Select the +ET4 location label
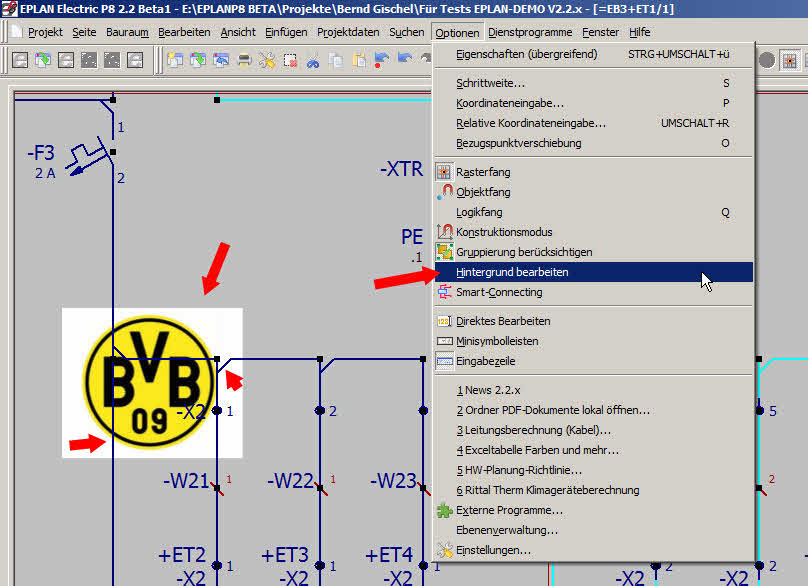 click(x=389, y=555)
